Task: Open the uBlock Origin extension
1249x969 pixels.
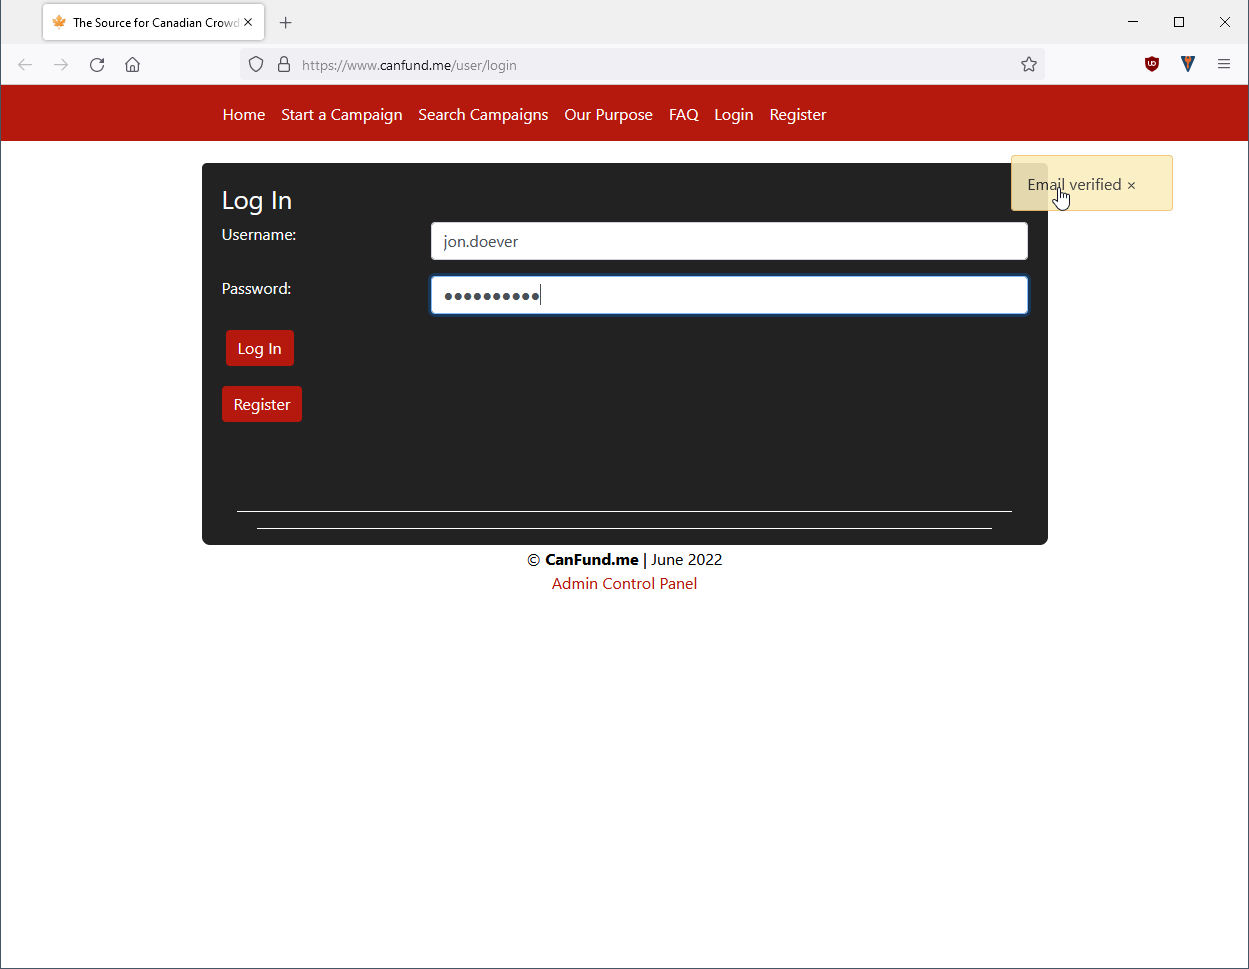Action: 1152,64
